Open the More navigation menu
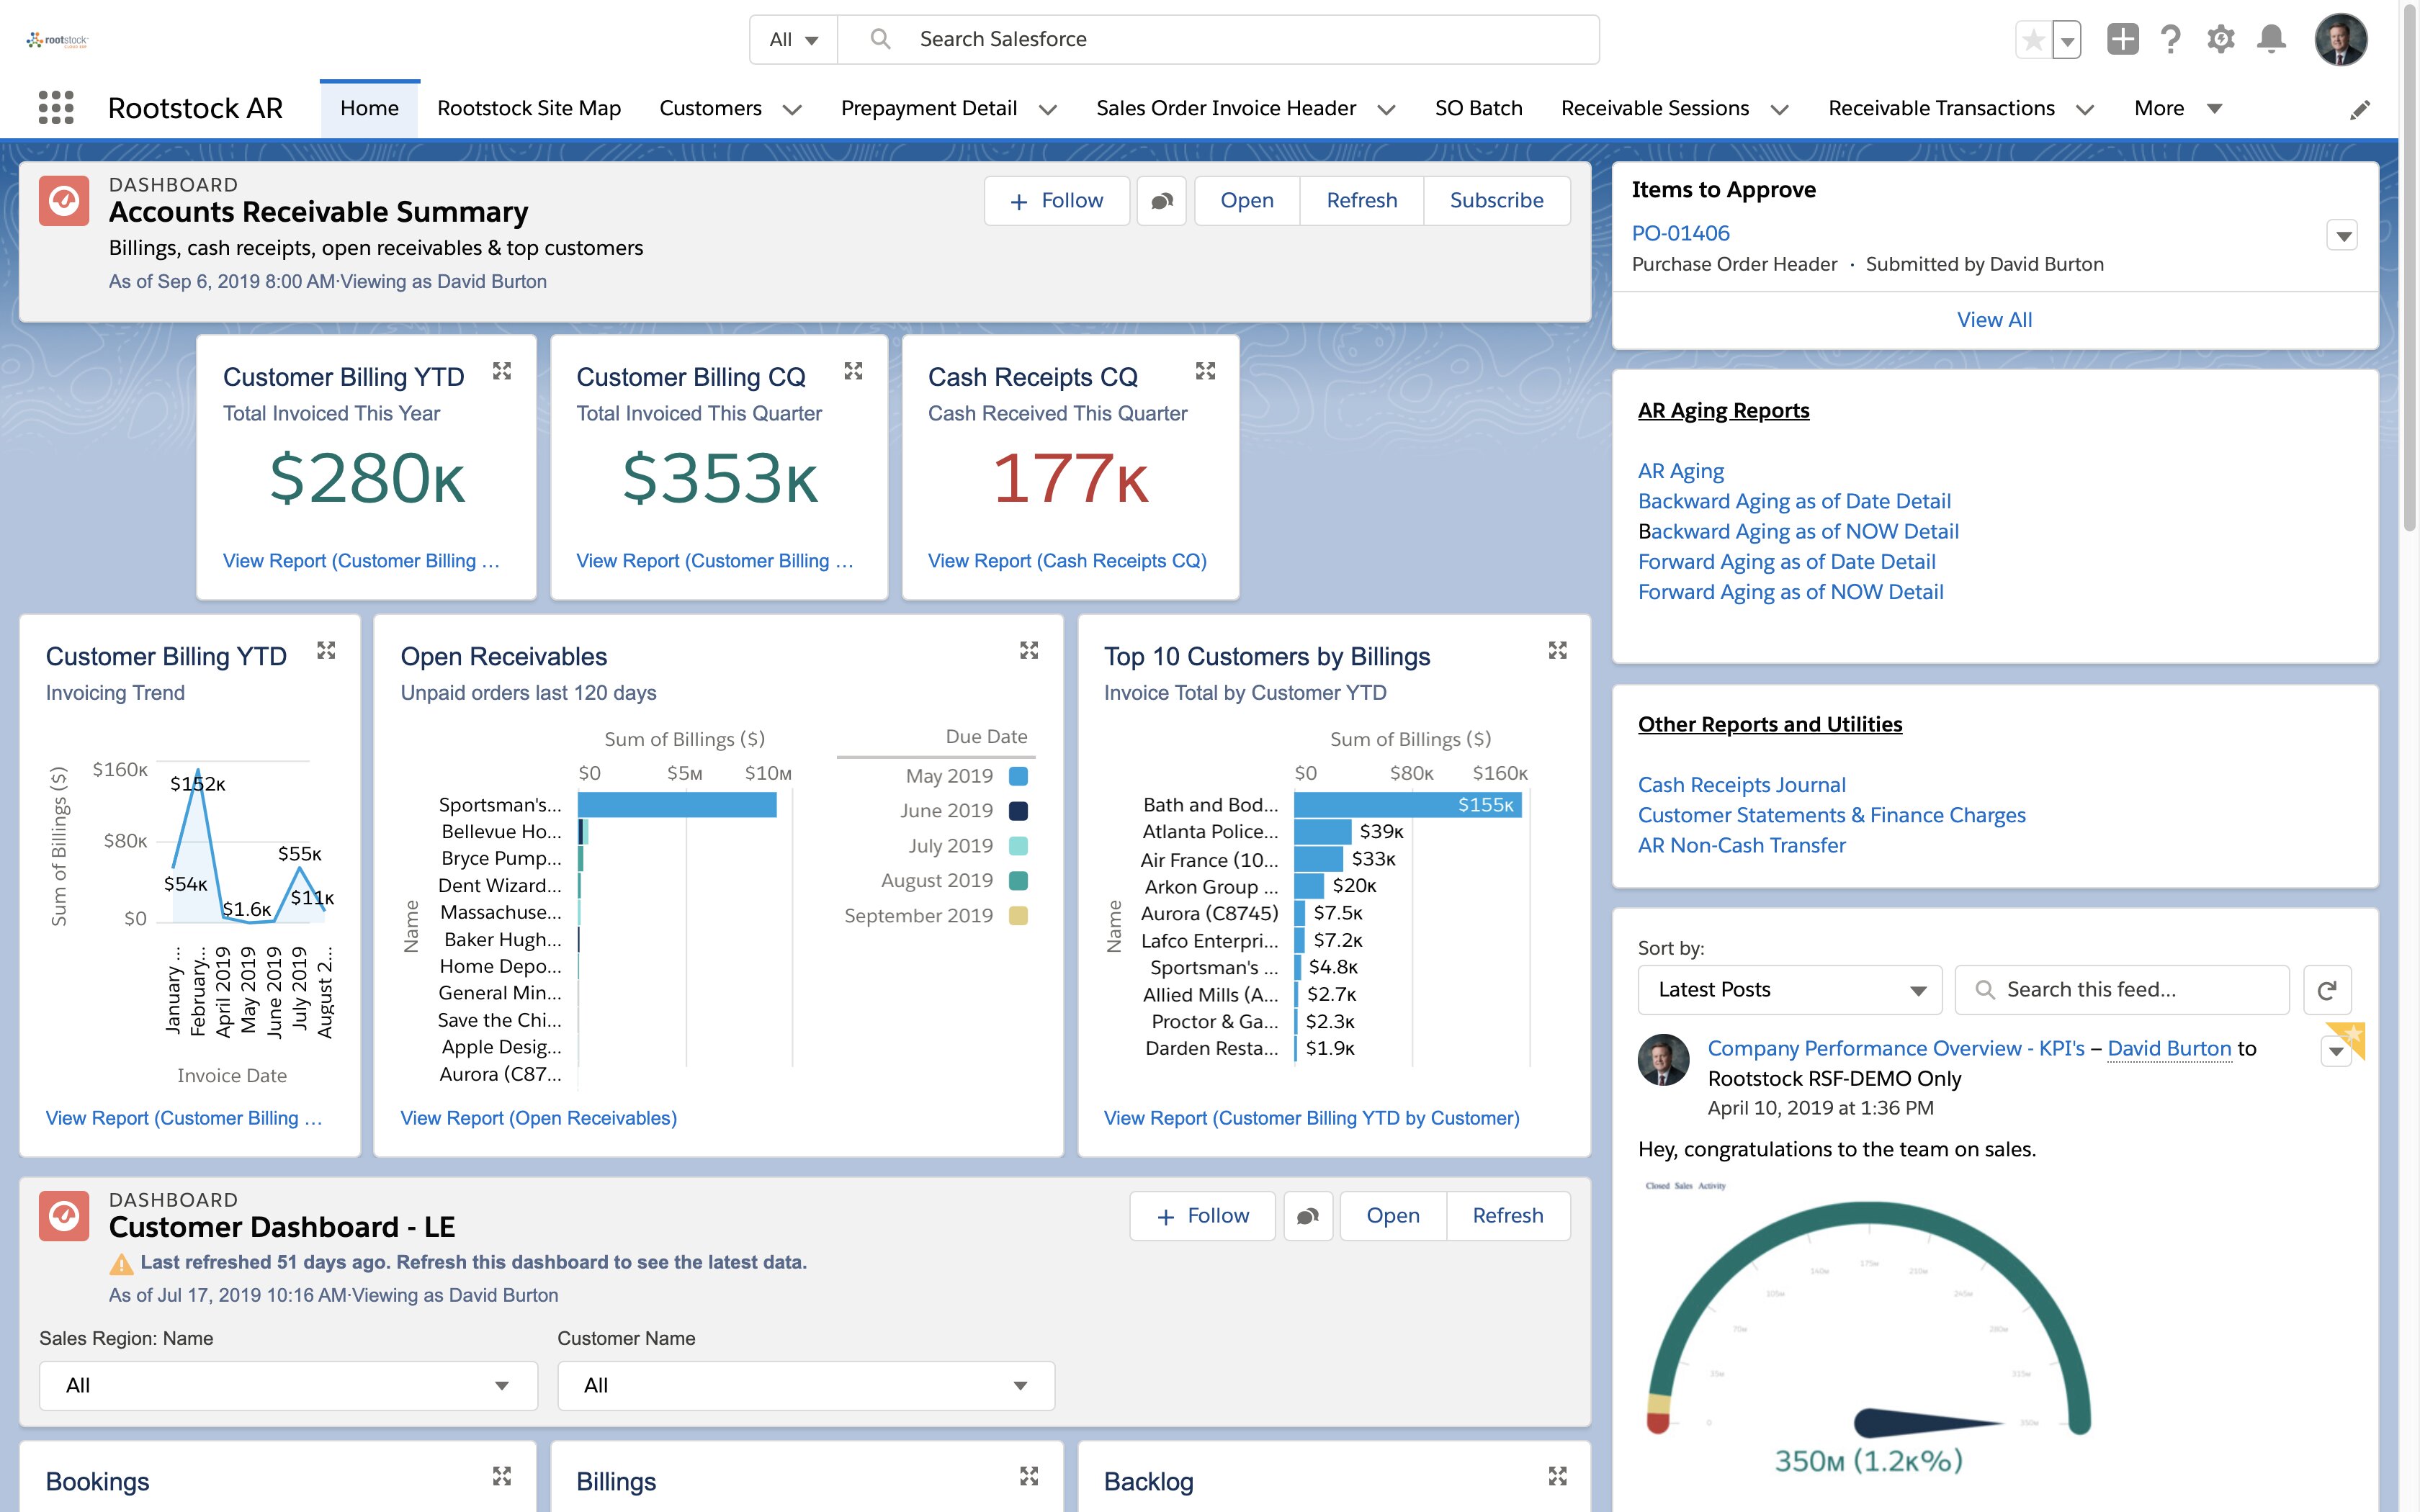 pos(2177,108)
